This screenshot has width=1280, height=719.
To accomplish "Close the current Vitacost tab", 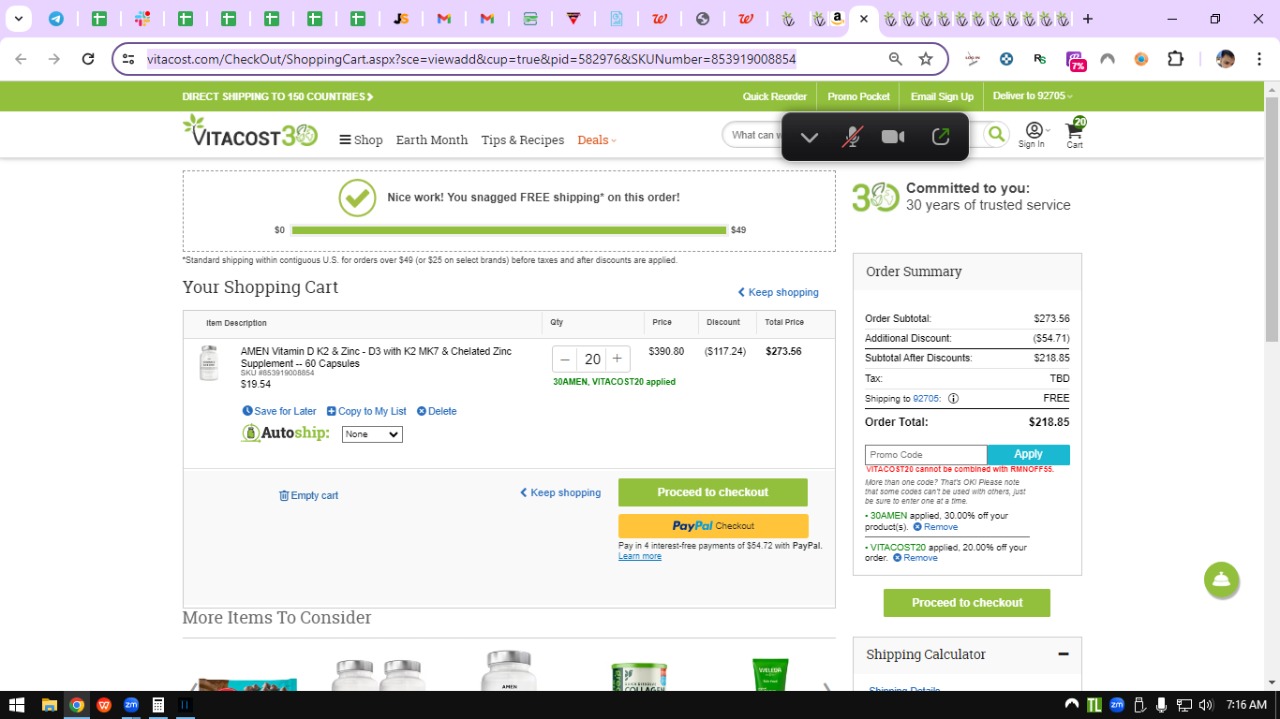I will (864, 19).
